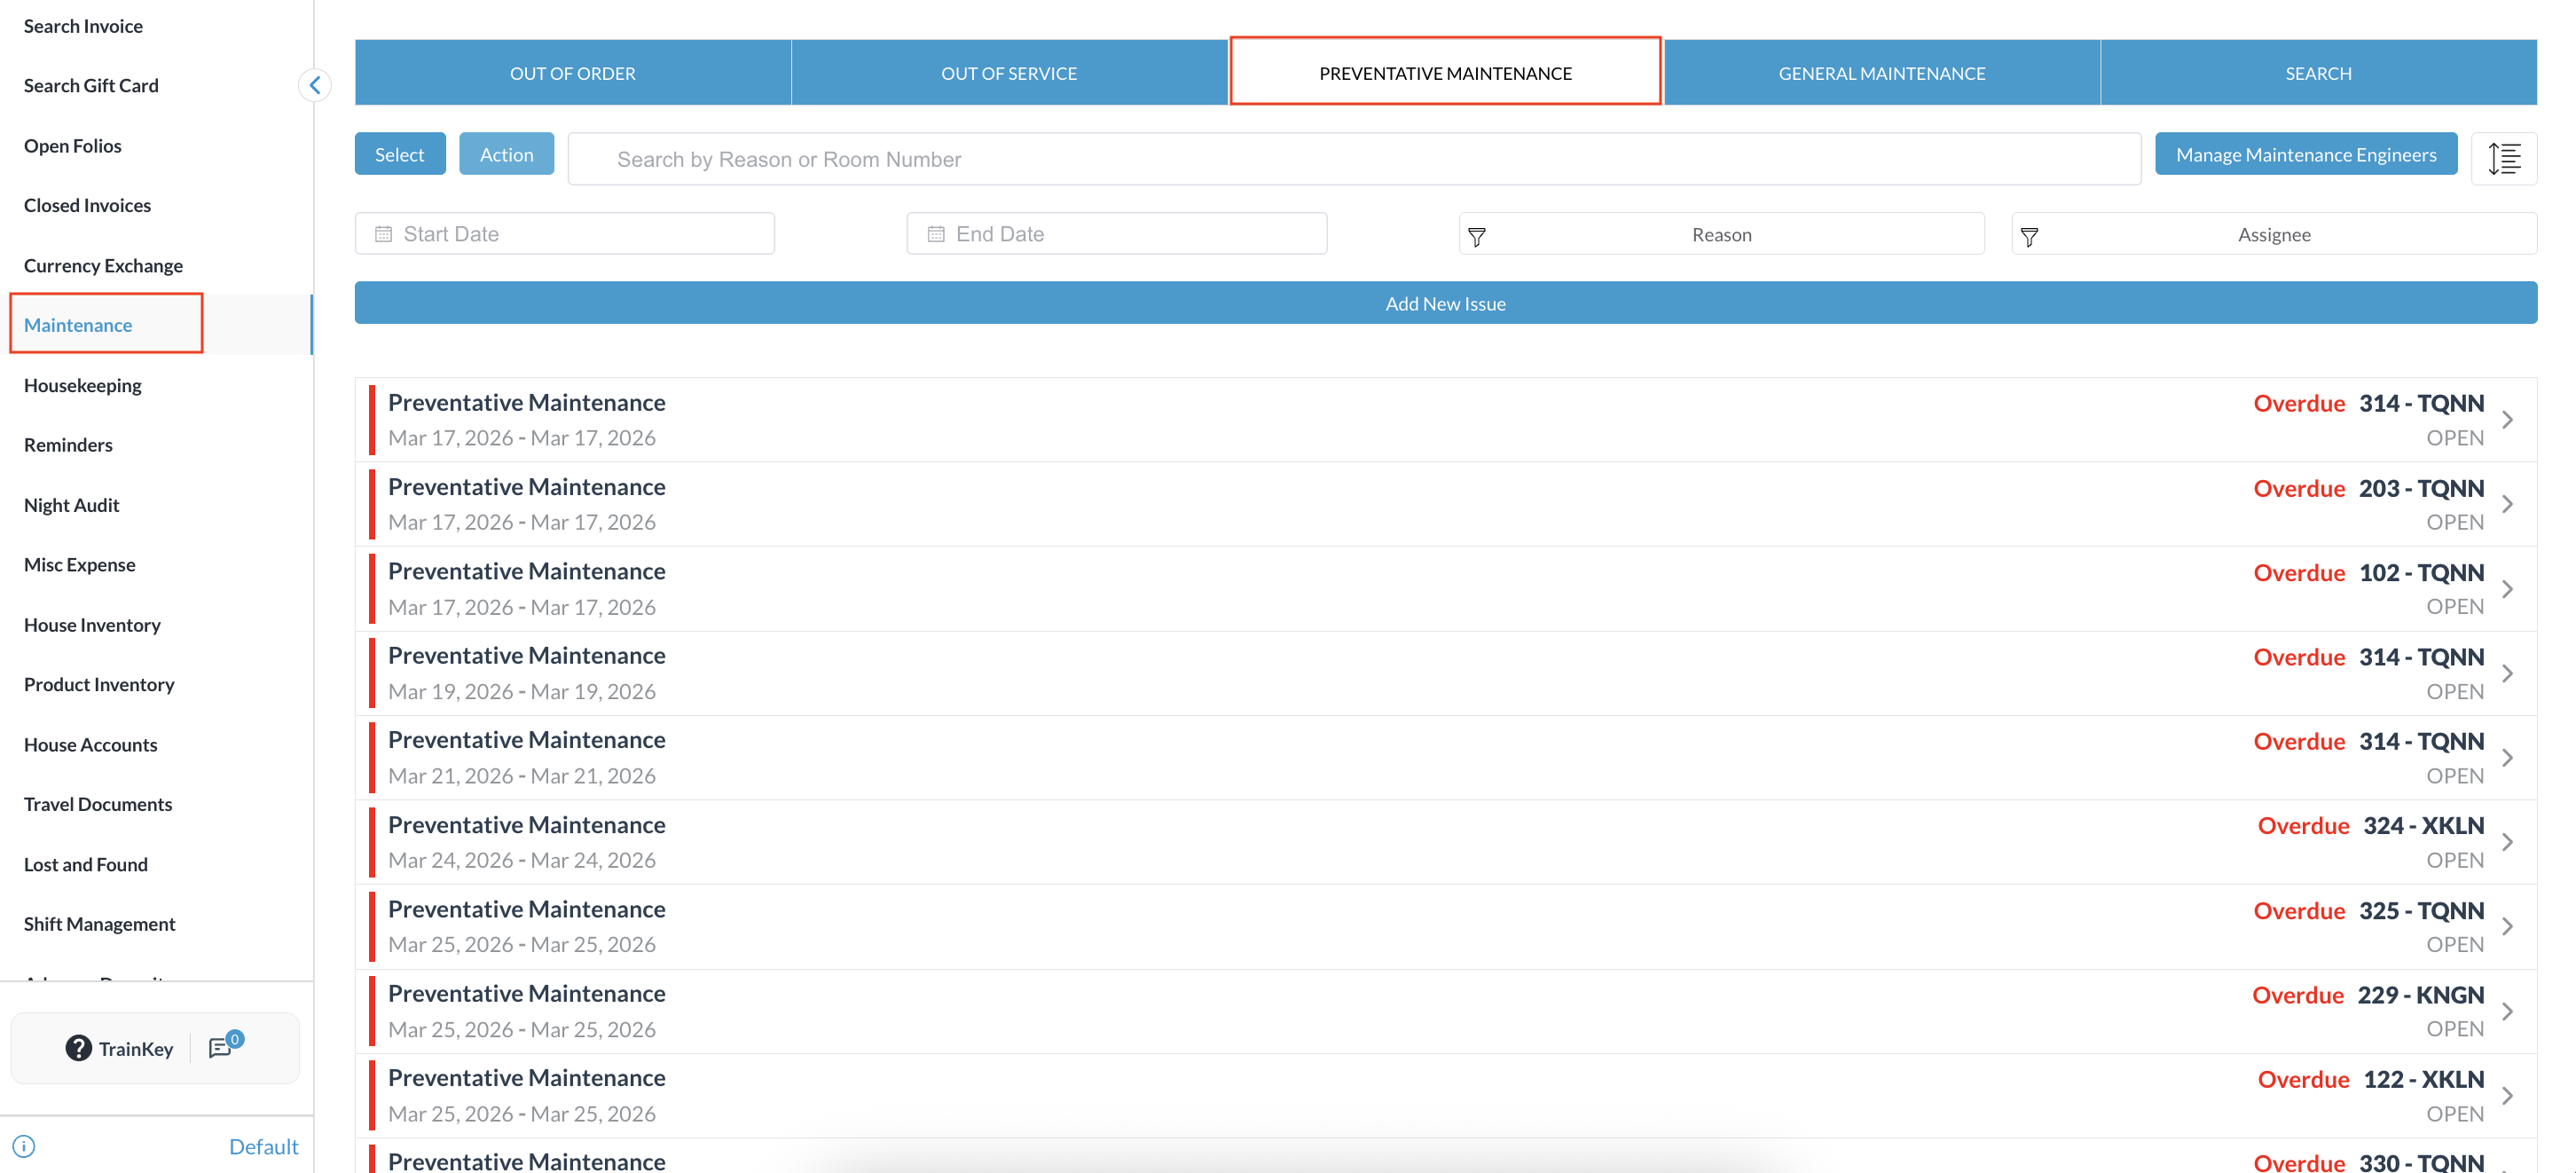Expand the room 324 - XKLN issue chevron
Viewport: 2576px width, 1173px height.
2507,842
